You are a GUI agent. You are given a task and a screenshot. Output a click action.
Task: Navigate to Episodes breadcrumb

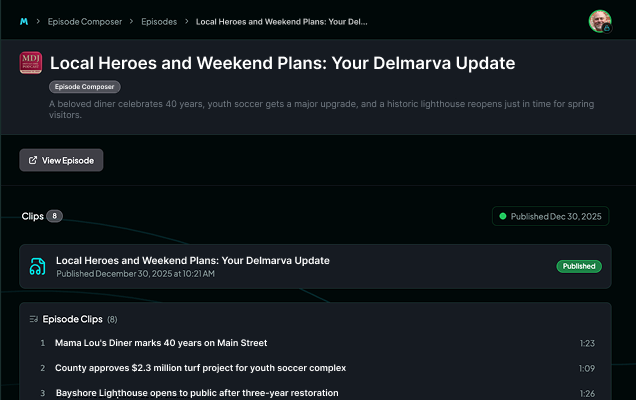click(159, 21)
